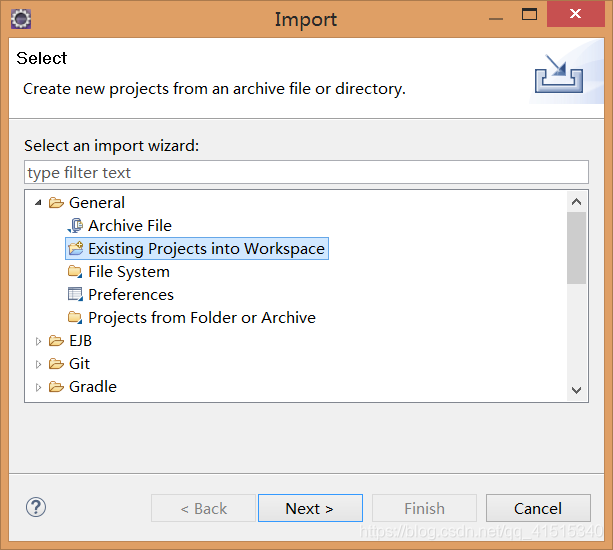The width and height of the screenshot is (613, 550).
Task: Click the Cancel button
Action: [538, 508]
